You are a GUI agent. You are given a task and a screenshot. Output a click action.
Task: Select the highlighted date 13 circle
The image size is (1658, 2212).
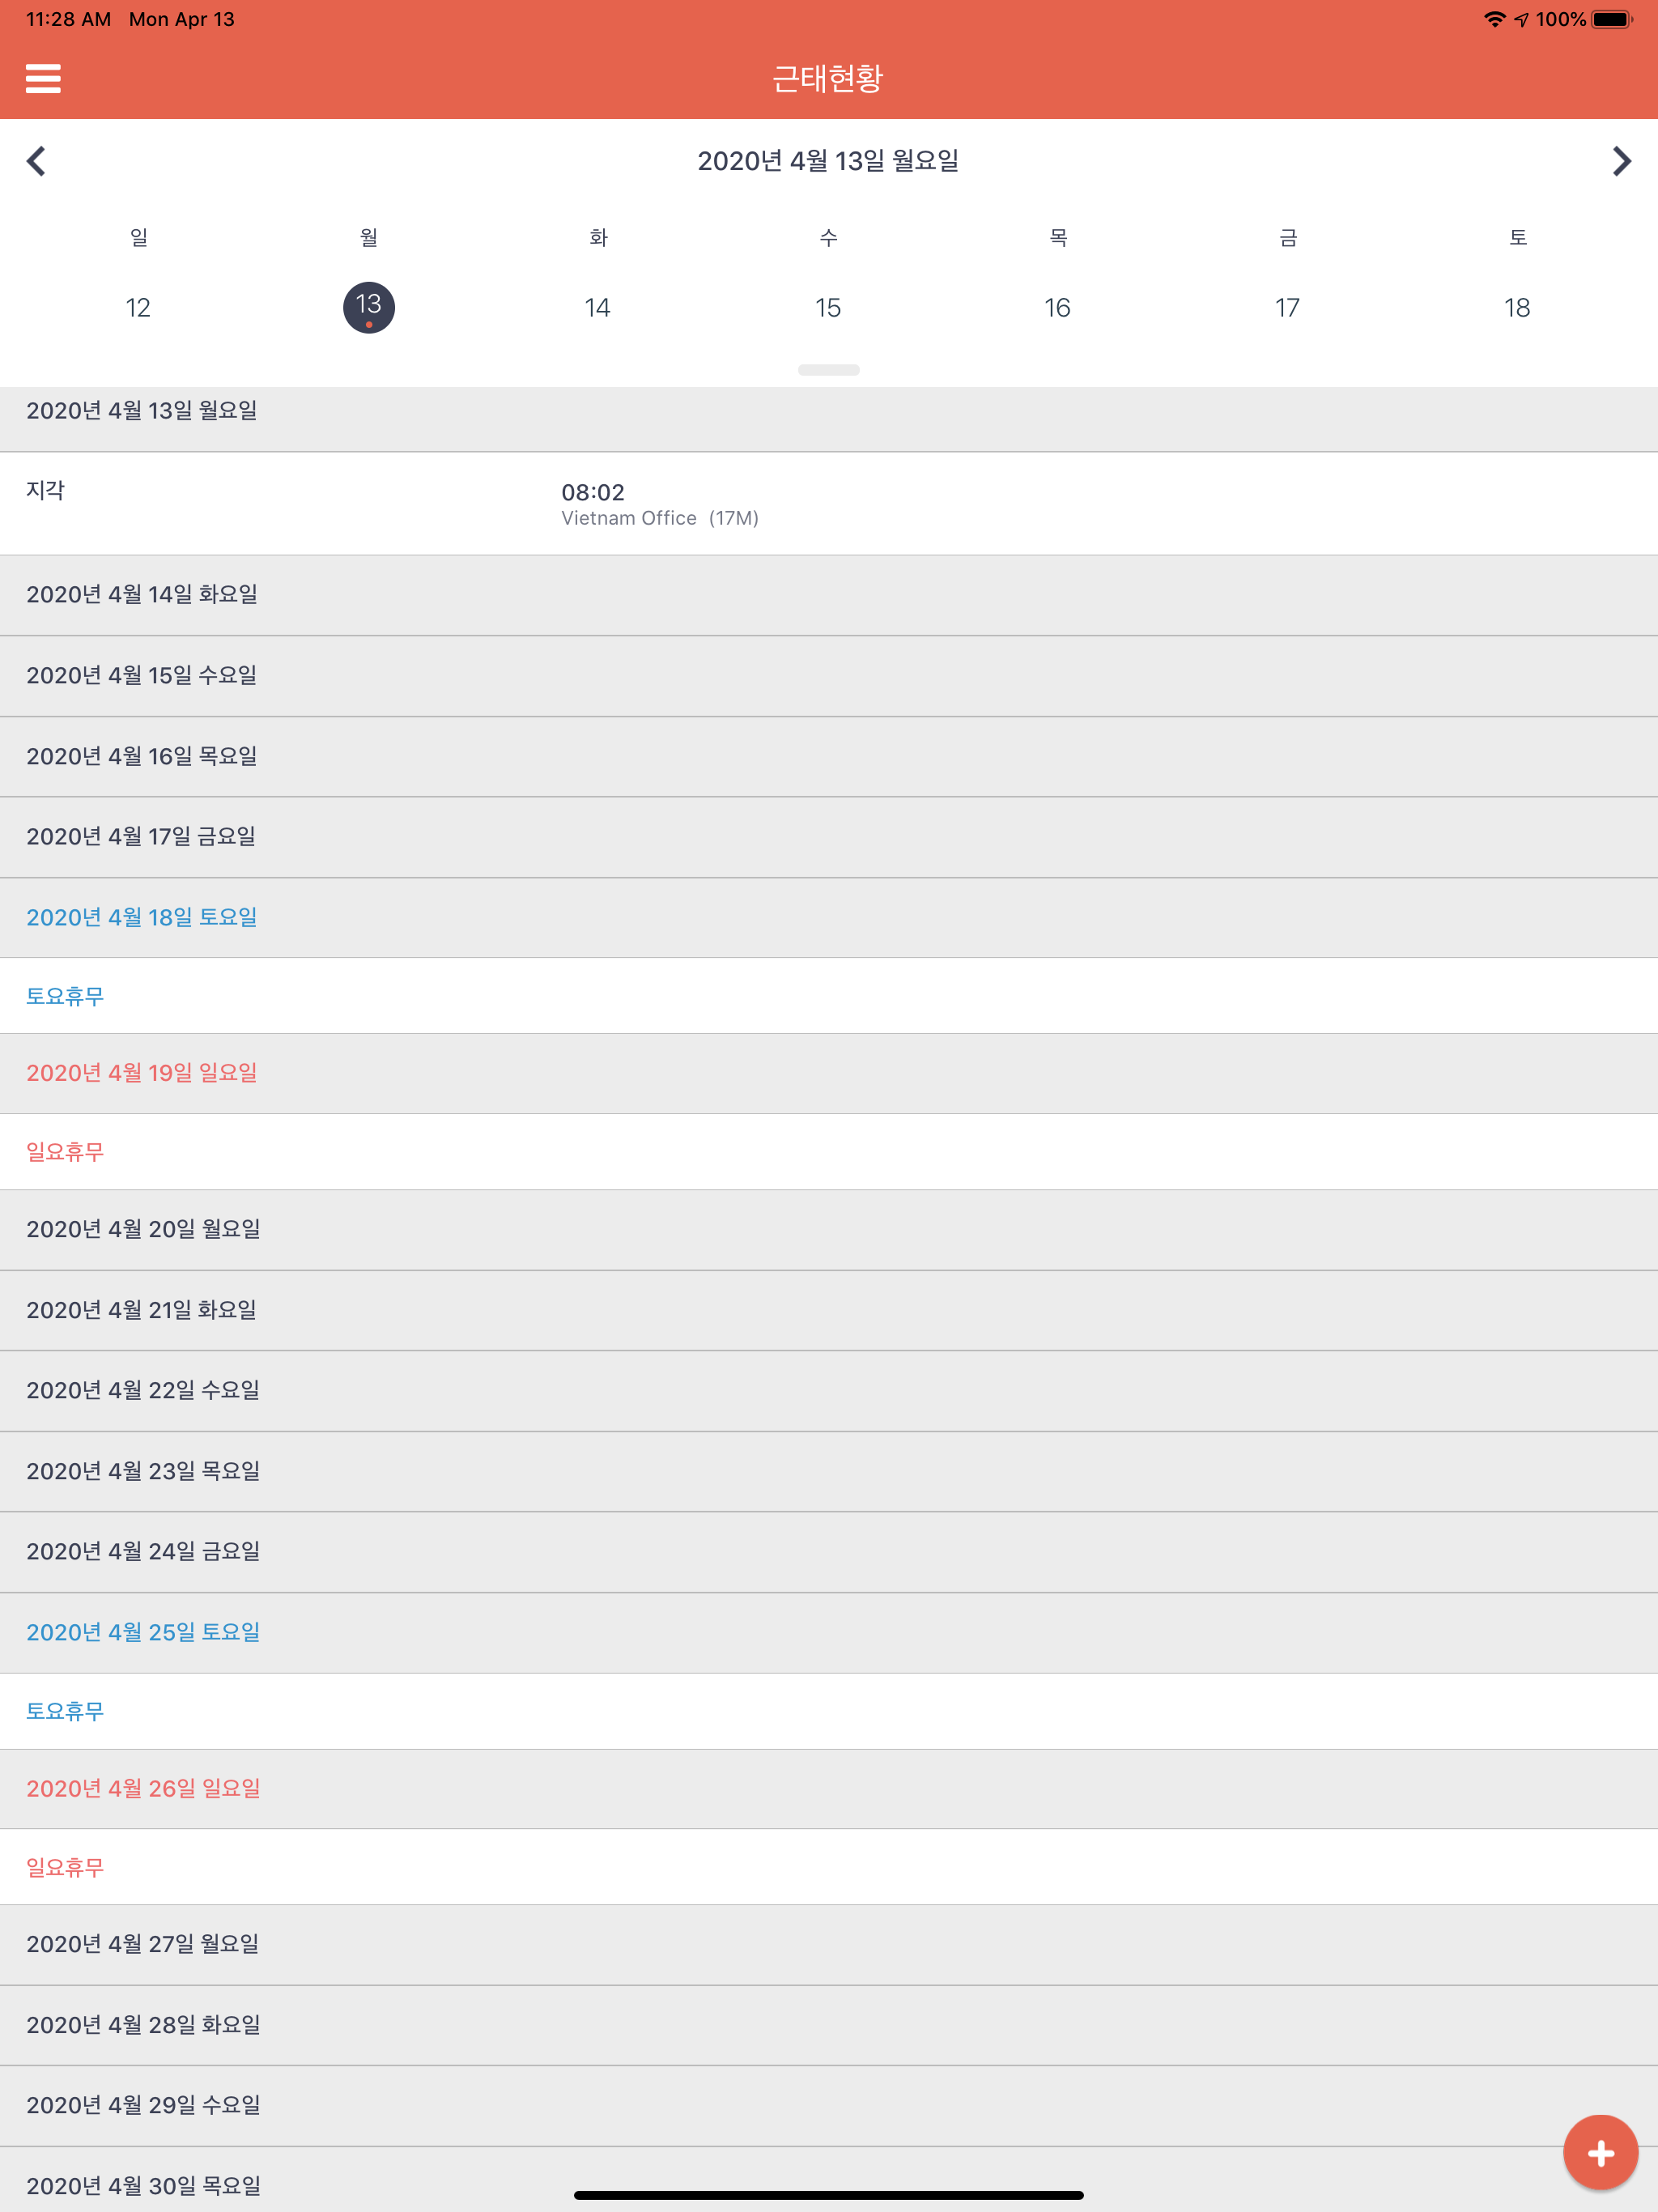[368, 307]
